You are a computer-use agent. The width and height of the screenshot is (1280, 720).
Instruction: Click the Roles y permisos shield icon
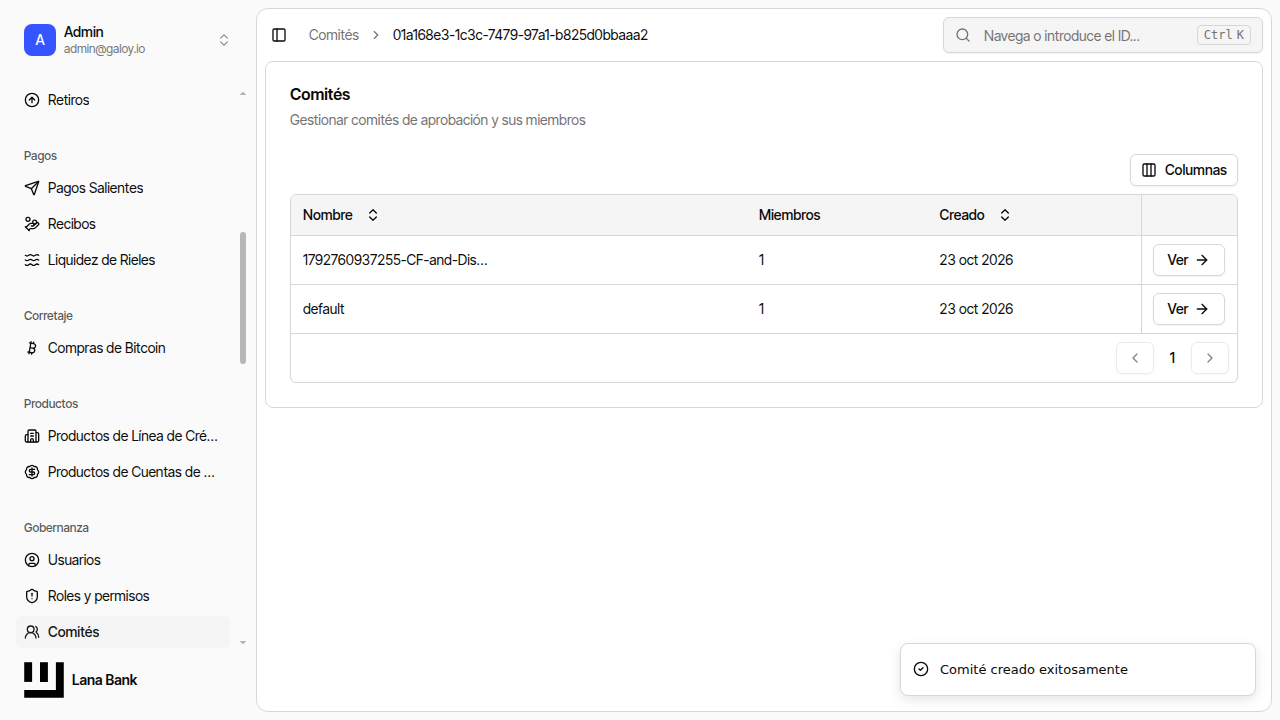coord(32,596)
